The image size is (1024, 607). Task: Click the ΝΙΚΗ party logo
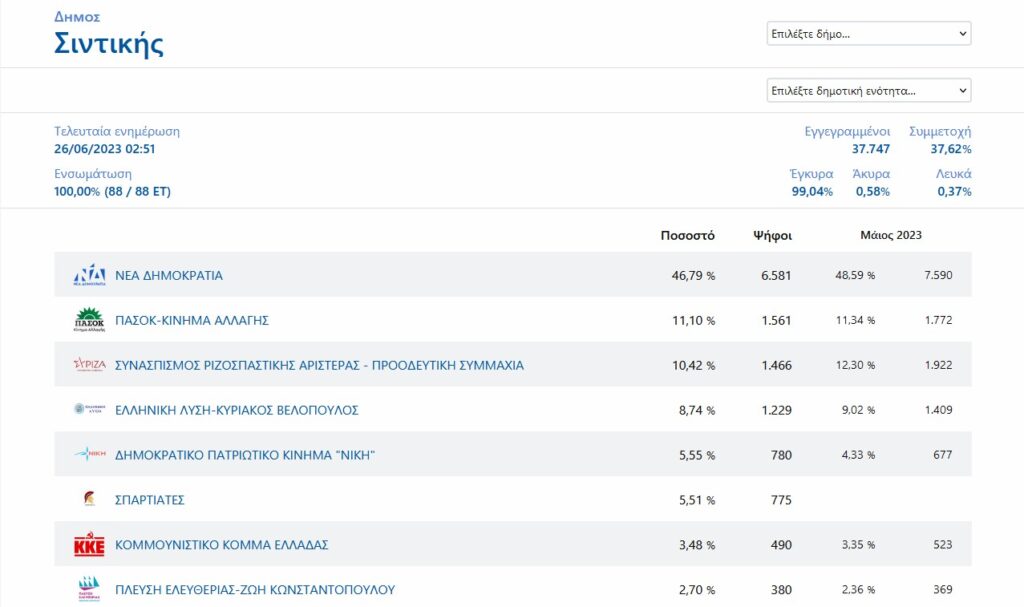click(x=89, y=455)
